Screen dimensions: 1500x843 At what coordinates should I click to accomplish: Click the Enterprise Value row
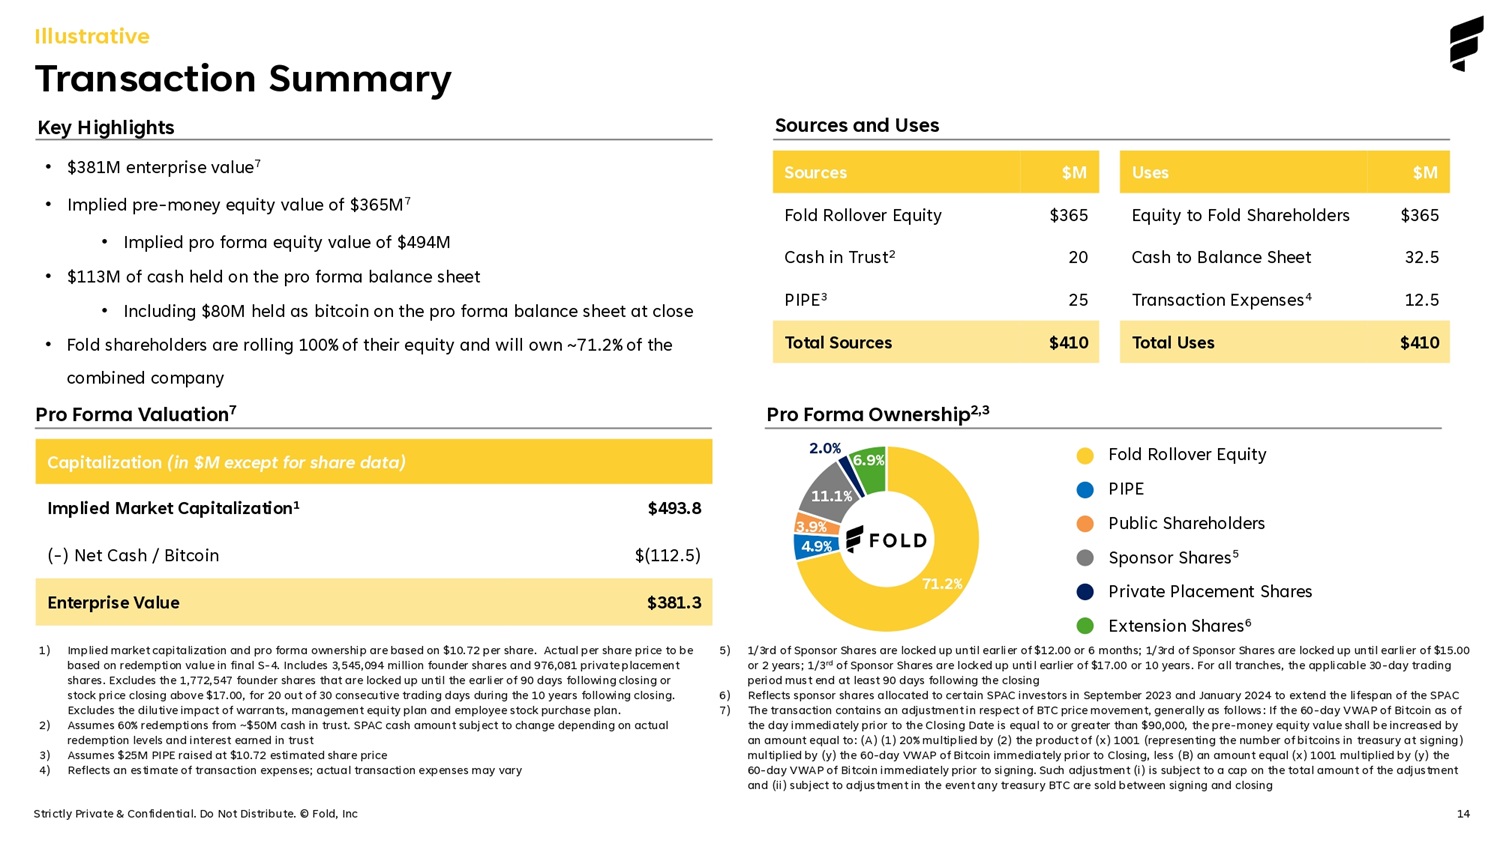click(373, 602)
